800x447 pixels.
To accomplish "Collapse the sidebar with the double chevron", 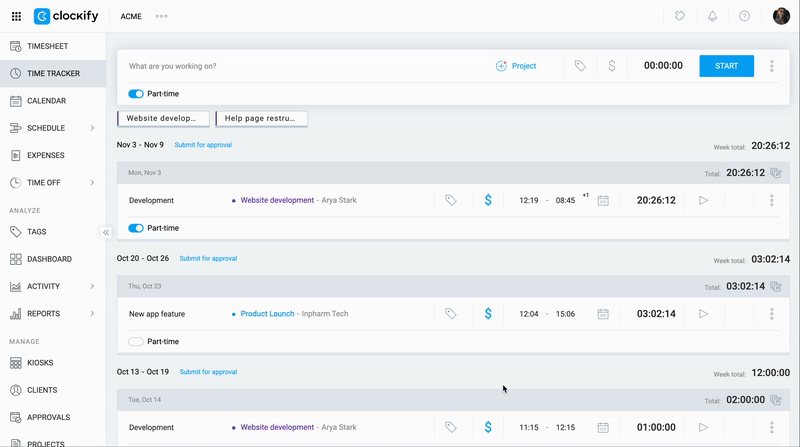I will pos(106,232).
